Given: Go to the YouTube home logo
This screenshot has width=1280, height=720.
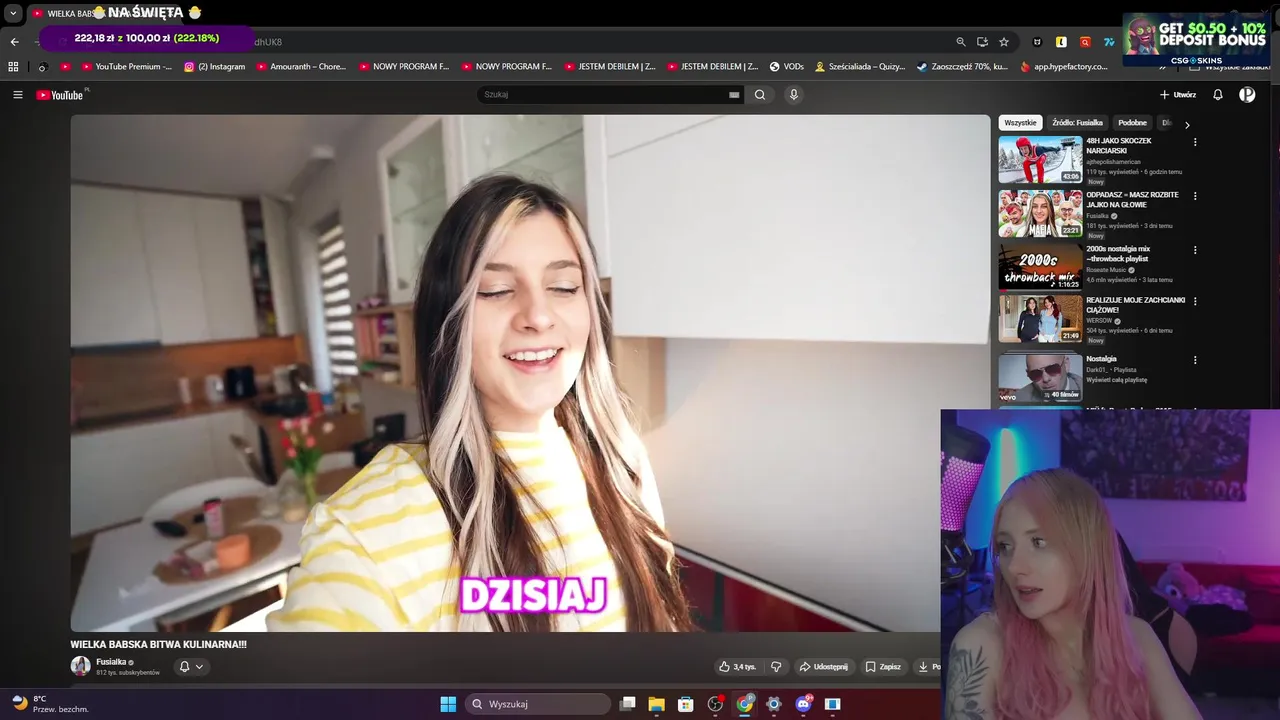Looking at the screenshot, I should click(61, 95).
